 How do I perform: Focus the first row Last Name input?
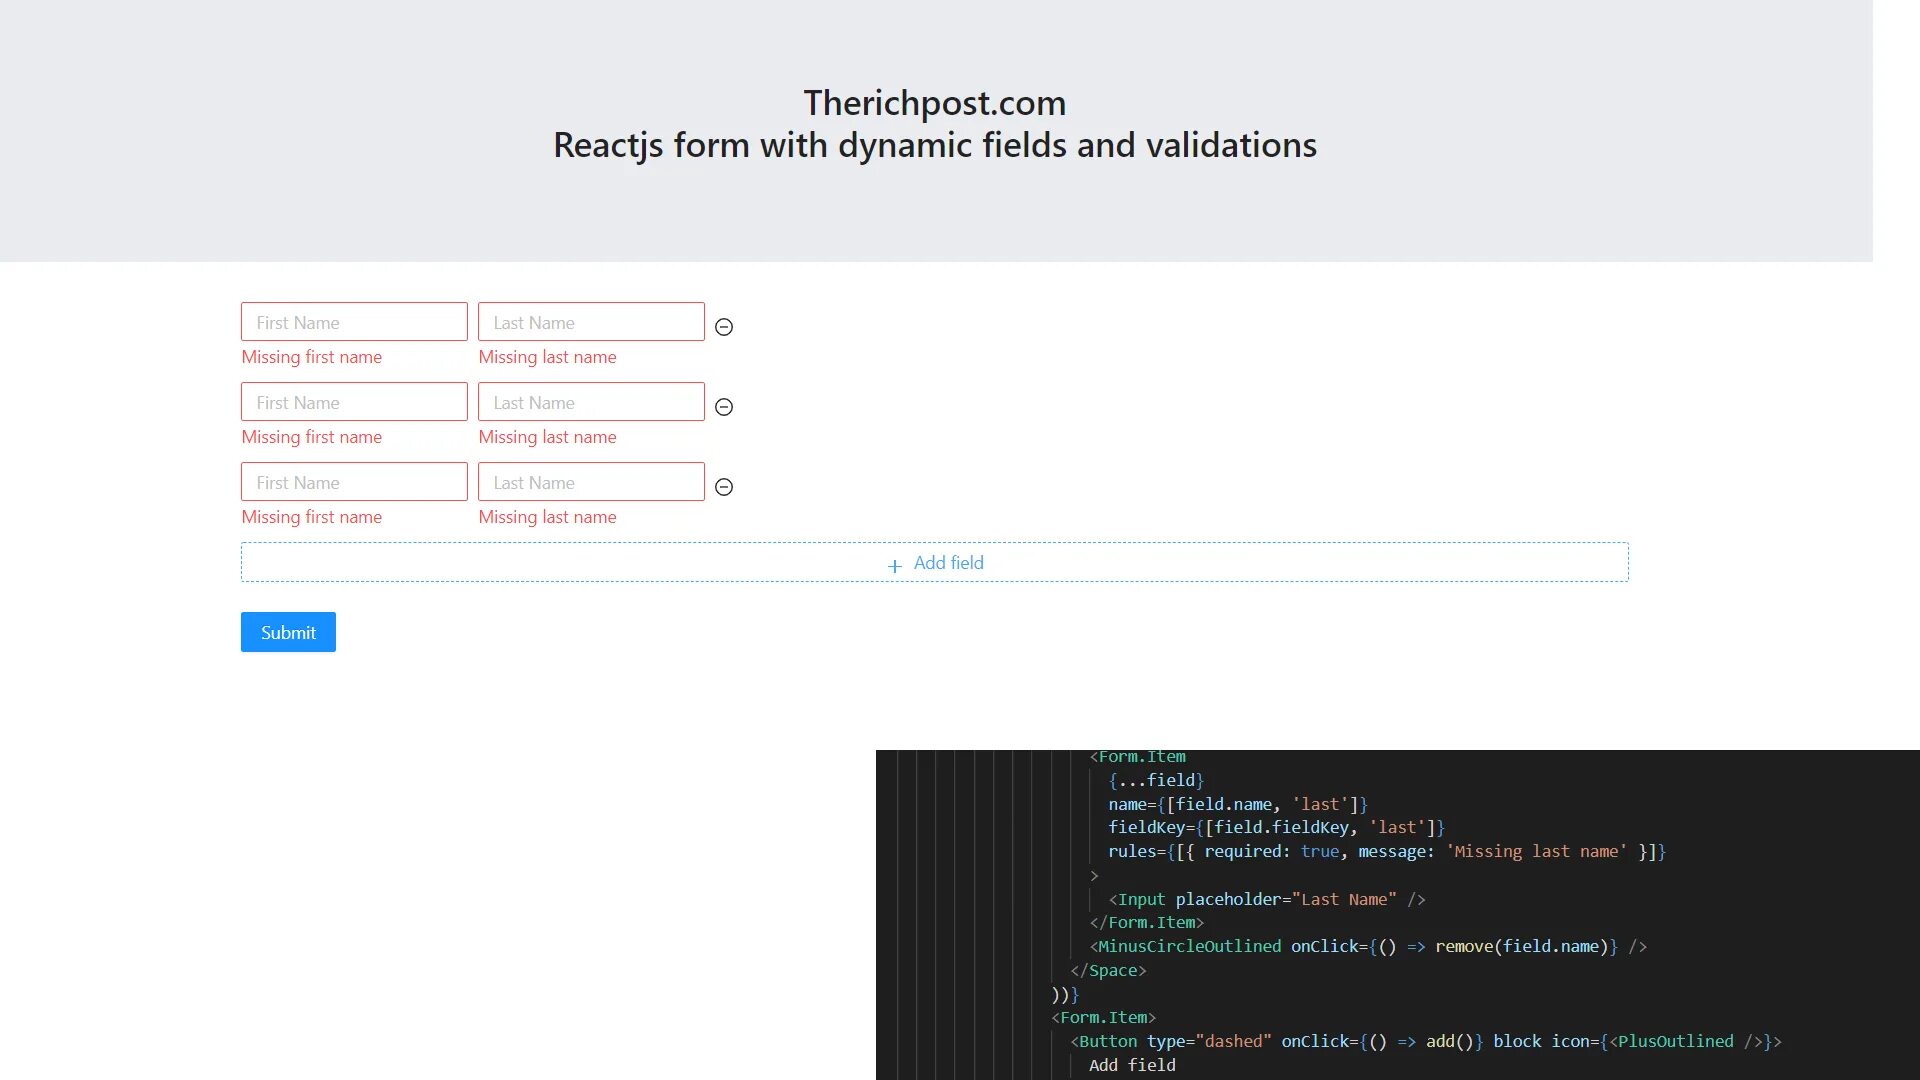591,322
